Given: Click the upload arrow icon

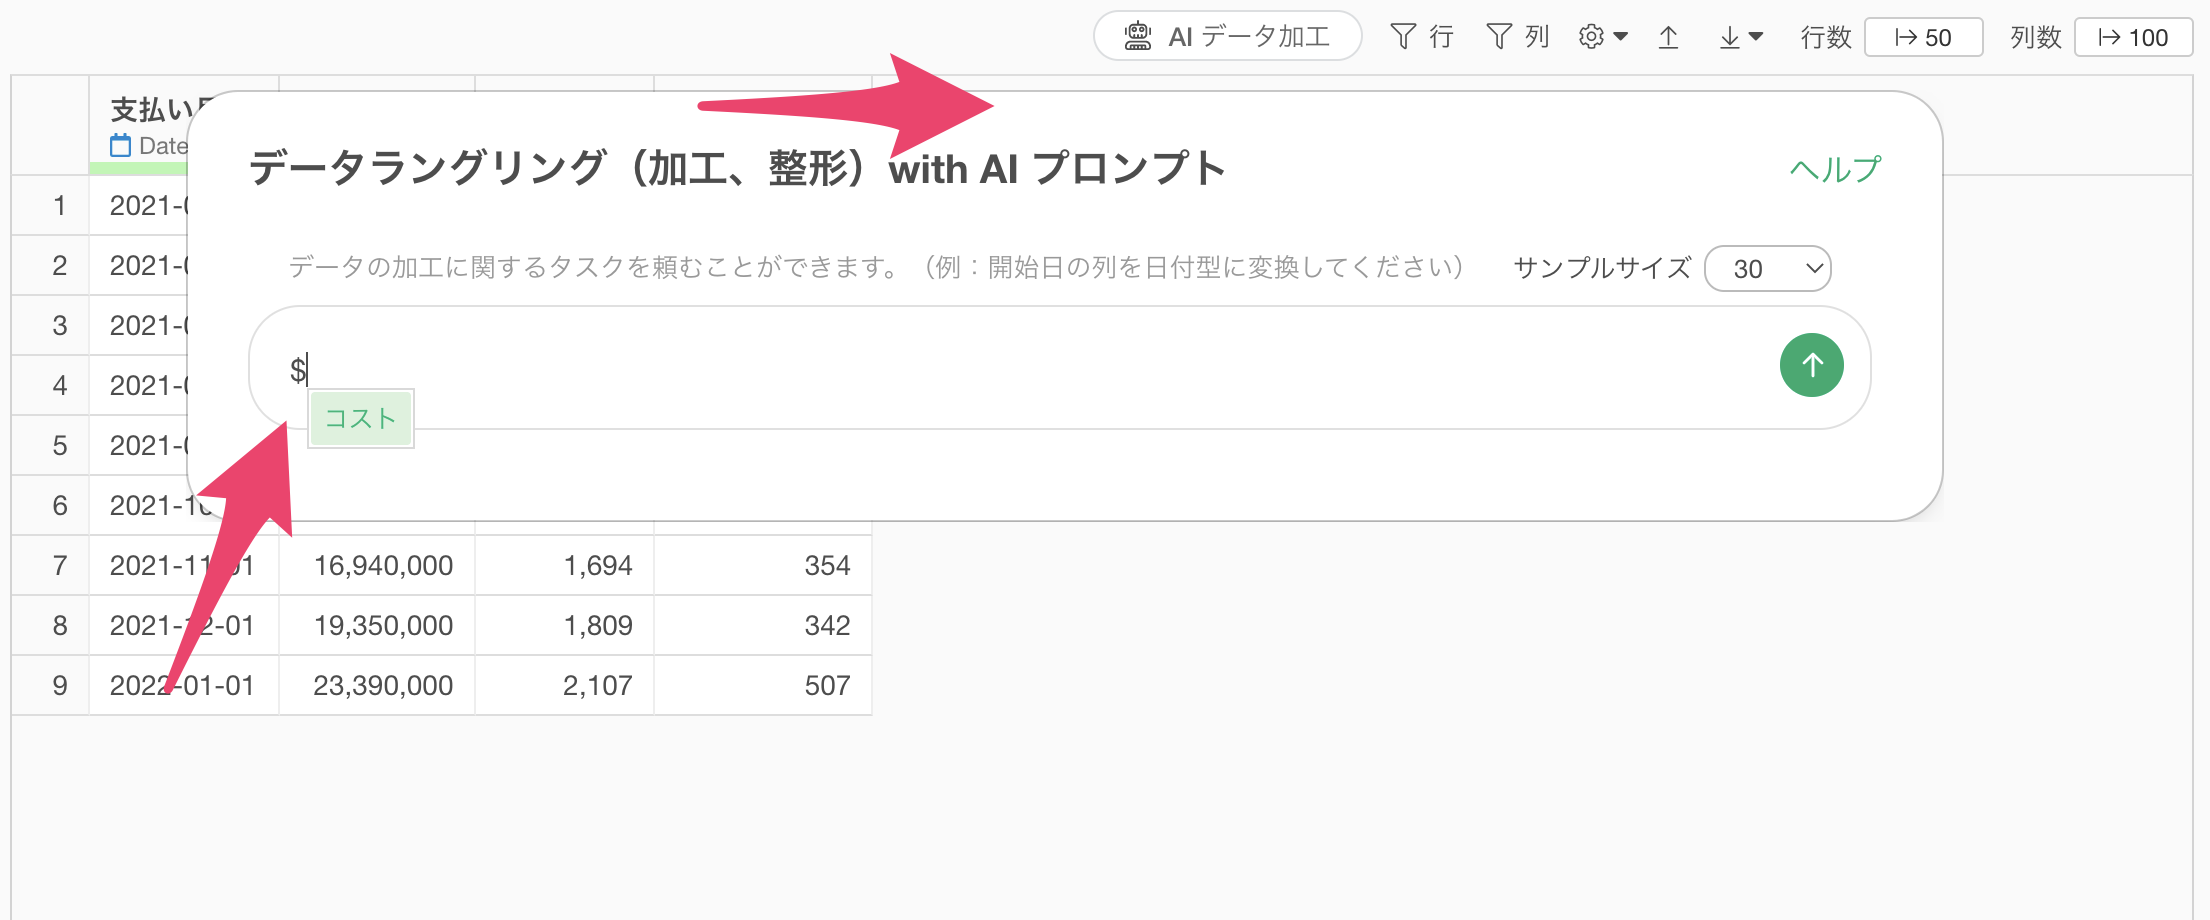Looking at the screenshot, I should [1668, 37].
